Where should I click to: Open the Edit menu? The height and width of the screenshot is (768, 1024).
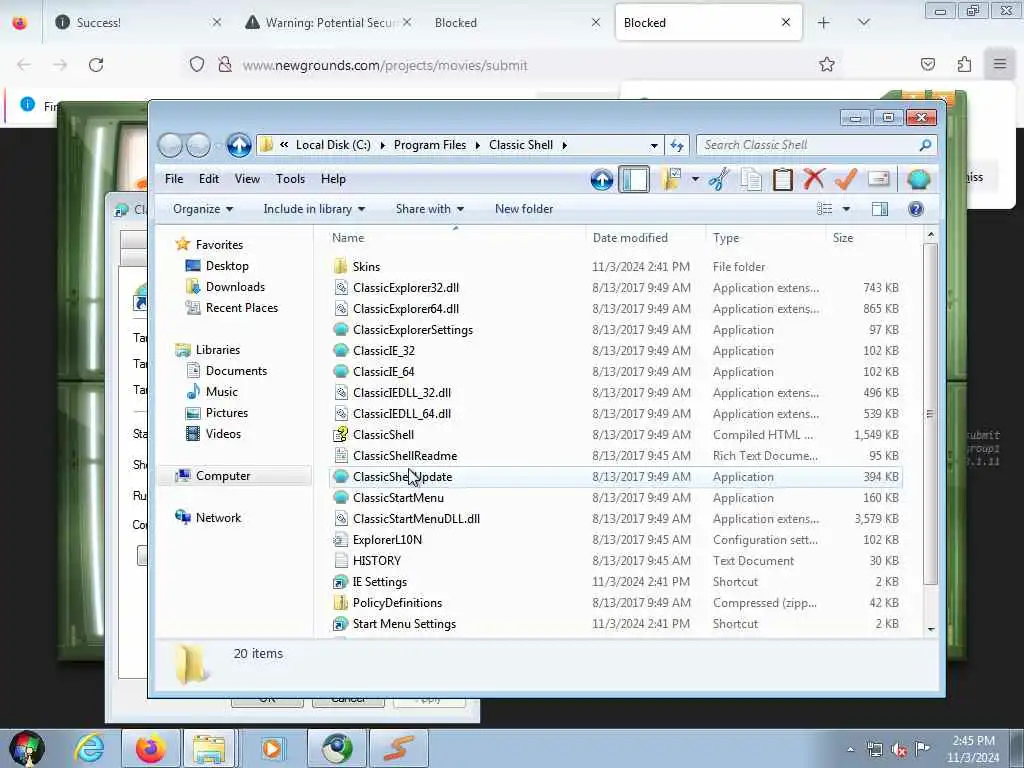click(x=209, y=179)
